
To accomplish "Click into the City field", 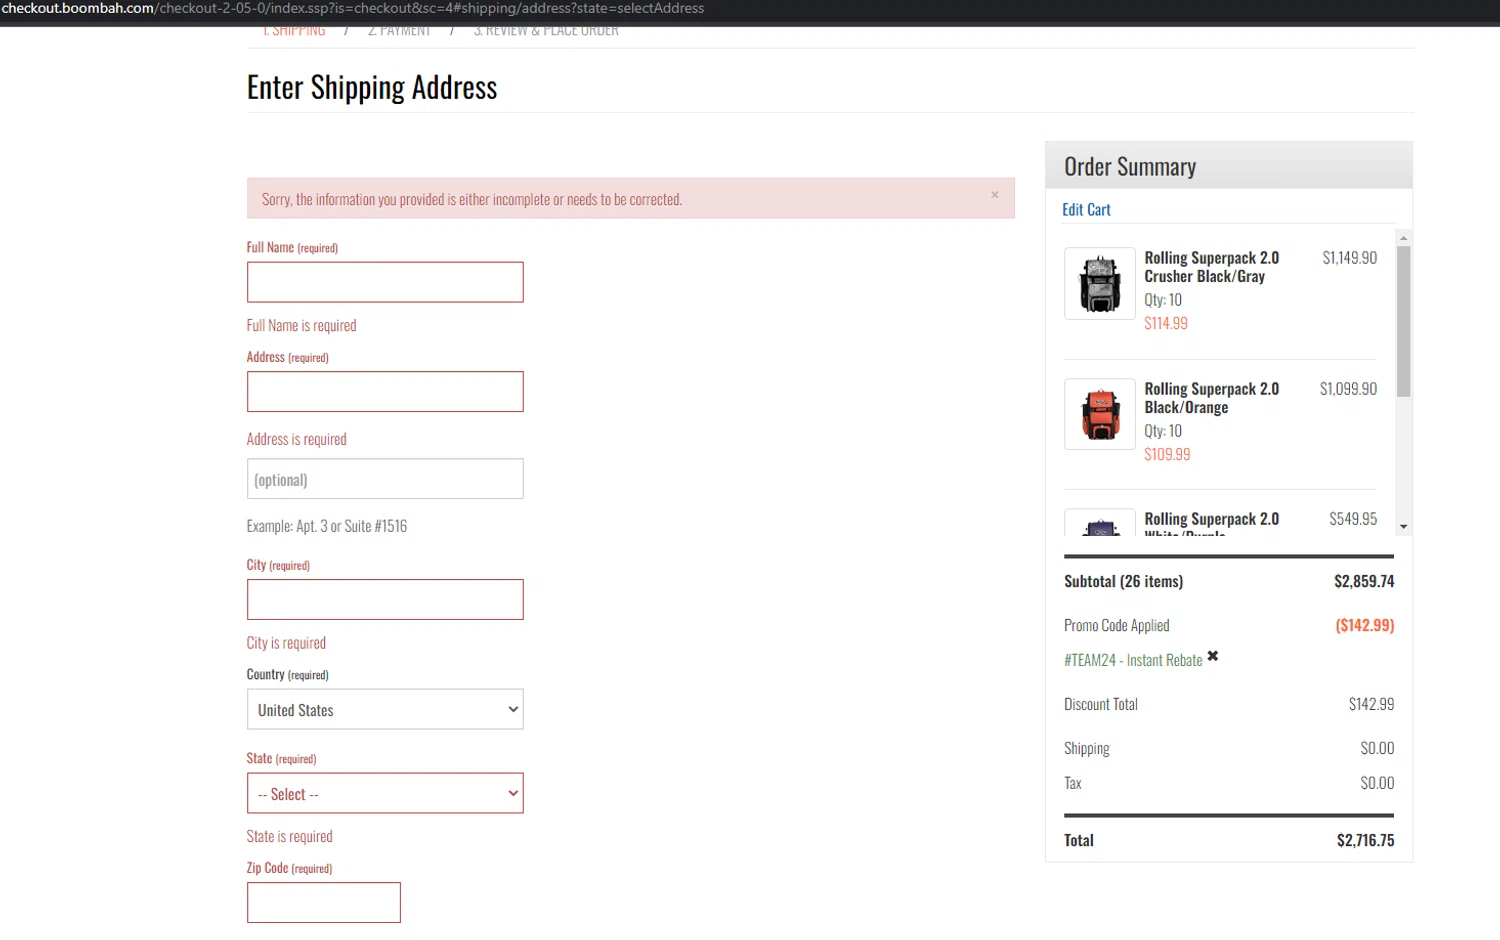I will tap(385, 600).
